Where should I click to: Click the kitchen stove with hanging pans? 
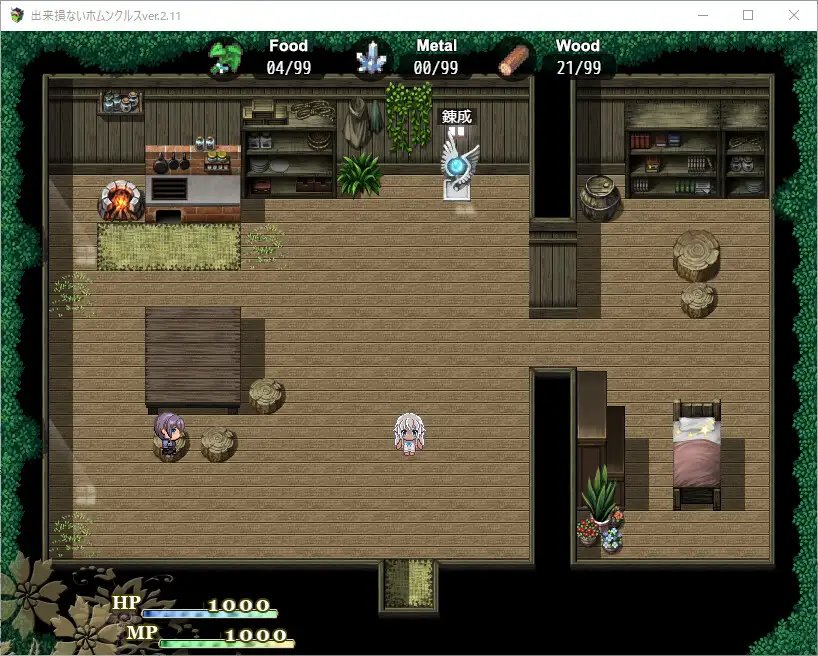click(x=194, y=178)
